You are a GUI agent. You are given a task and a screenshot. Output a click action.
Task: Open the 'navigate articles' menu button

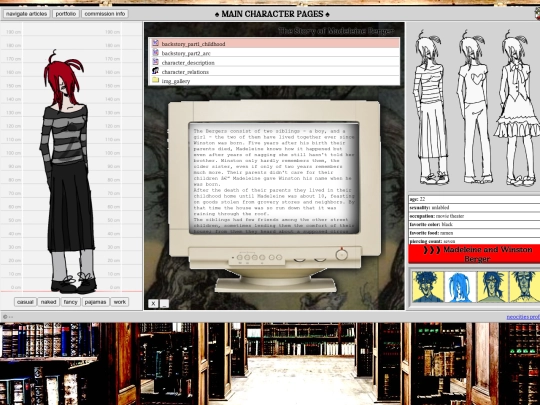27,14
